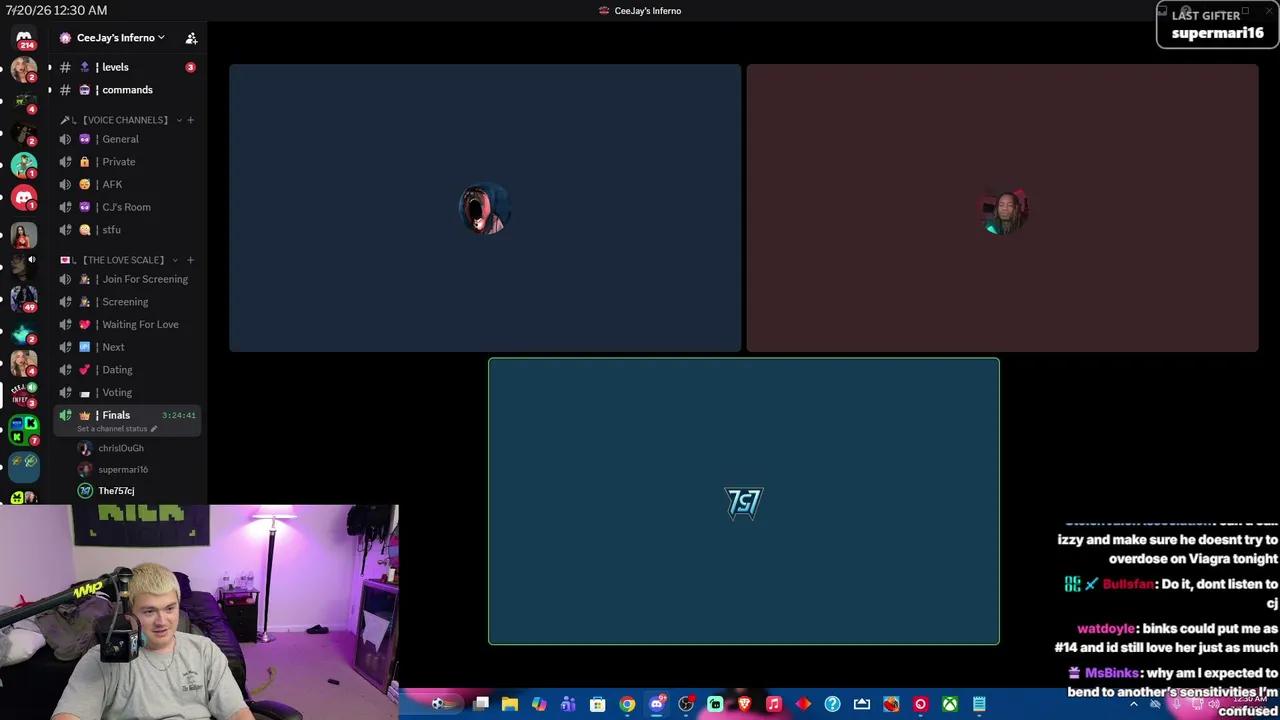Open Microsoft Store from taskbar
Viewport: 1280px width, 720px height.
point(597,704)
